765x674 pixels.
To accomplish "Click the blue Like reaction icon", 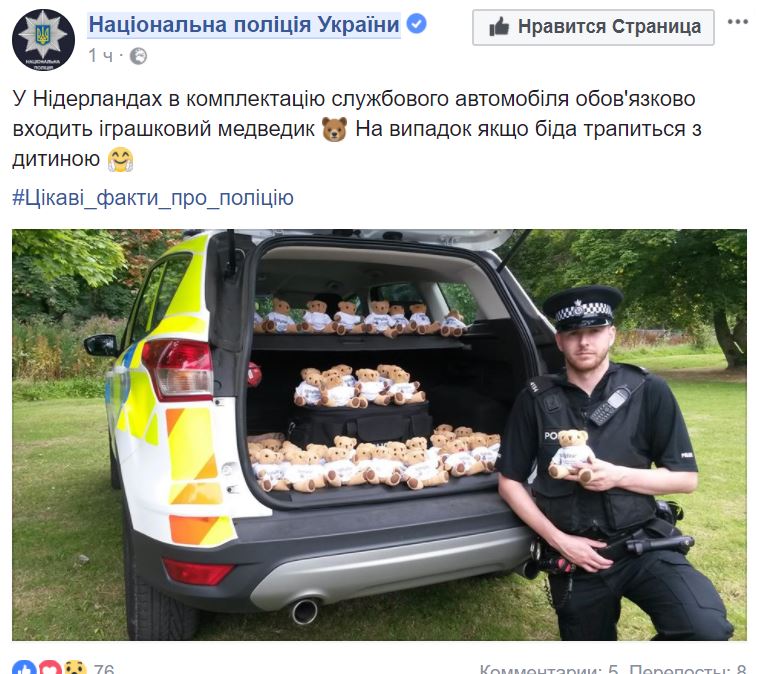I will point(24,667).
